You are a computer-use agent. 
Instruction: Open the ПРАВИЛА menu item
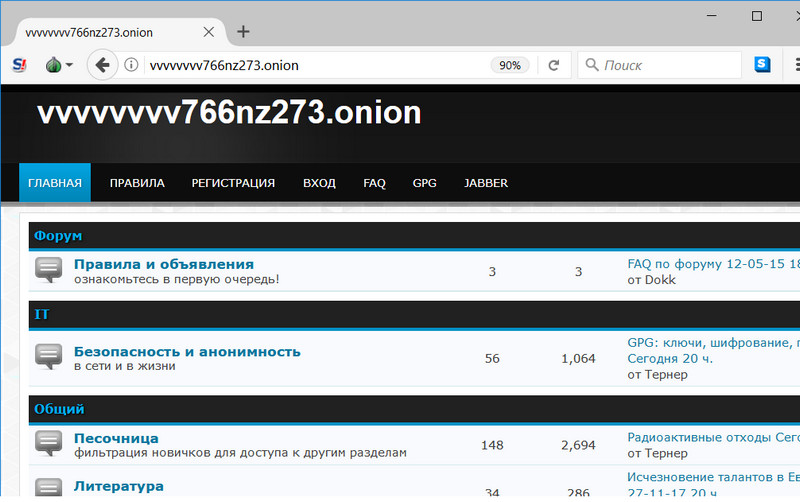pyautogui.click(x=137, y=183)
